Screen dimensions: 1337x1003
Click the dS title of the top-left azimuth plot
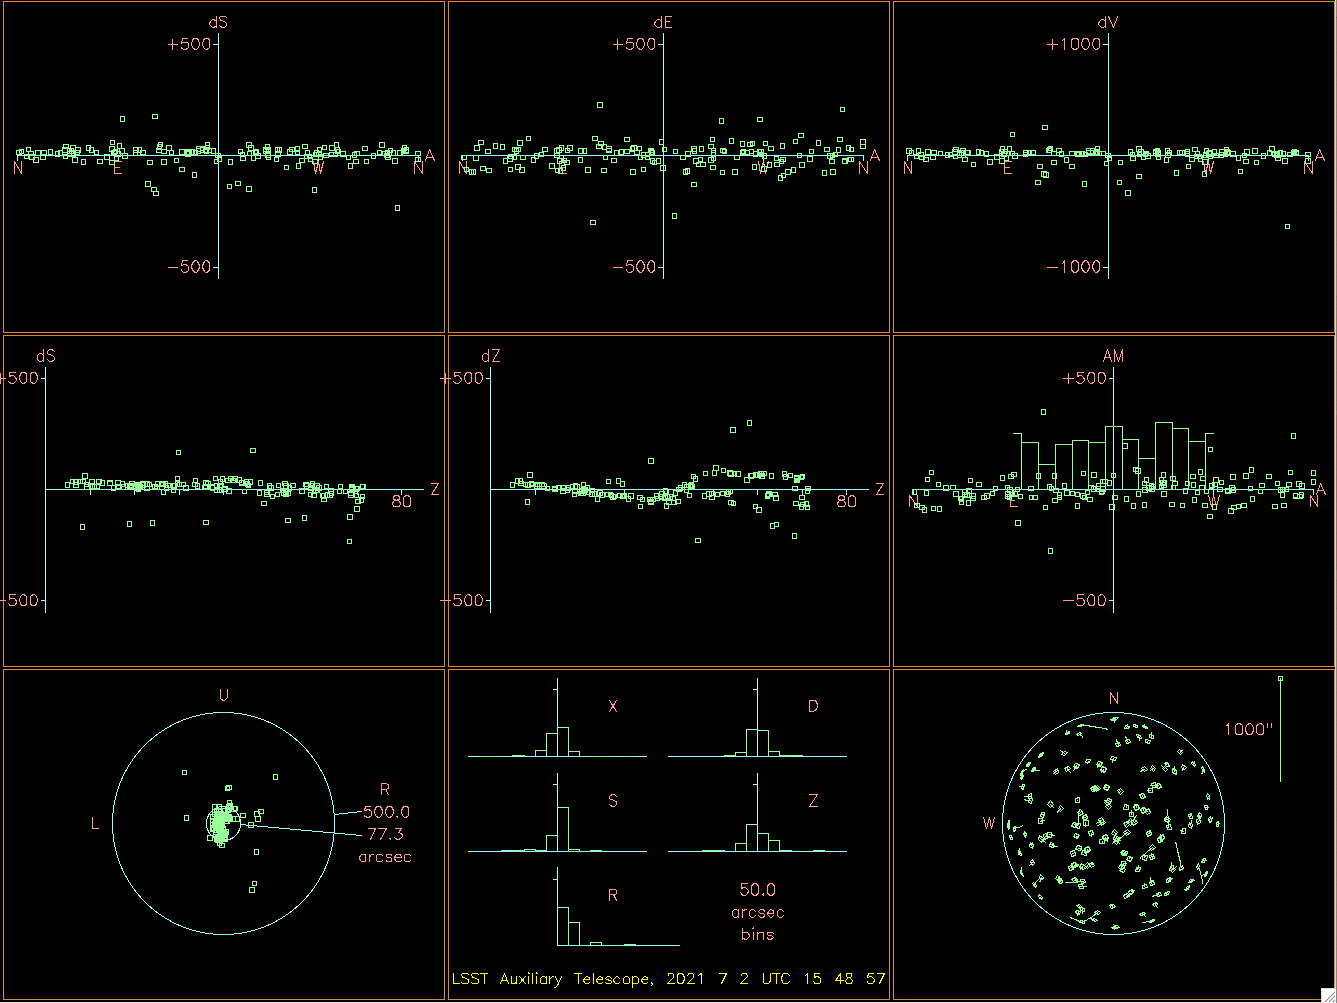click(x=218, y=22)
